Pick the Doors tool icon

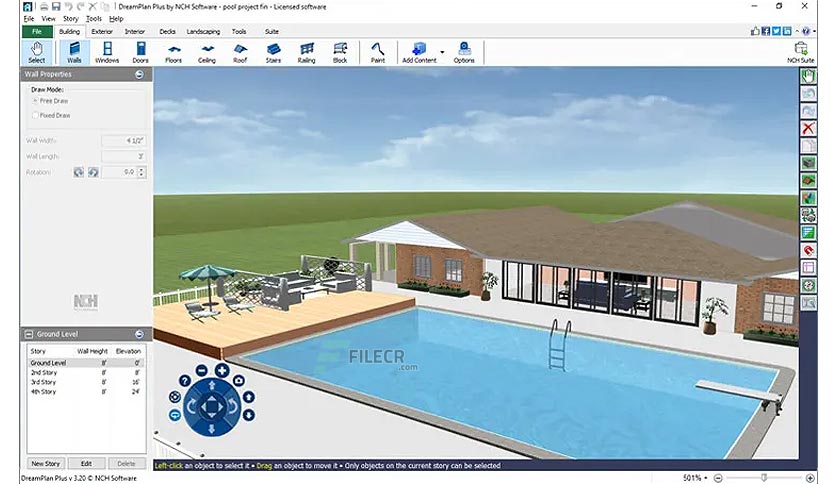pos(140,52)
